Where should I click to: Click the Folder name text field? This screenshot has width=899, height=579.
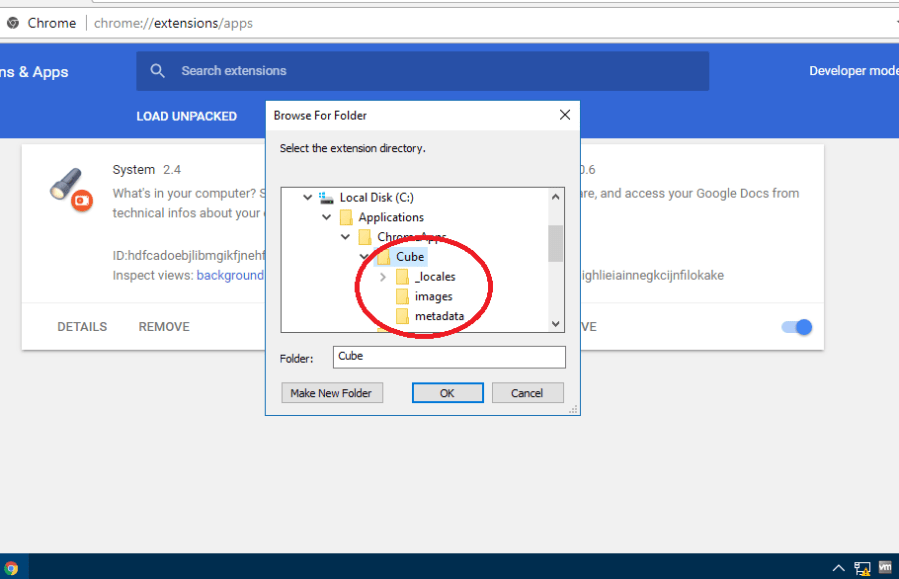tap(449, 357)
